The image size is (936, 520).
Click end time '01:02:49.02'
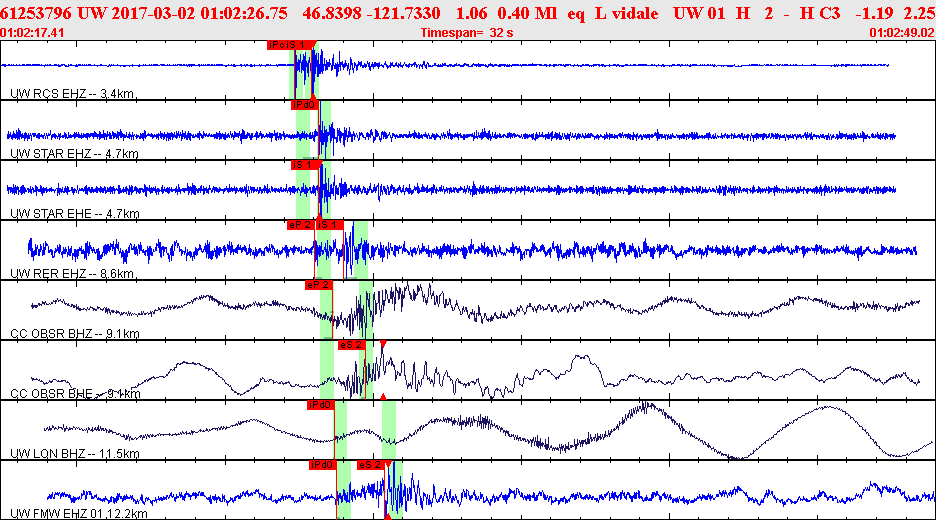pyautogui.click(x=902, y=33)
